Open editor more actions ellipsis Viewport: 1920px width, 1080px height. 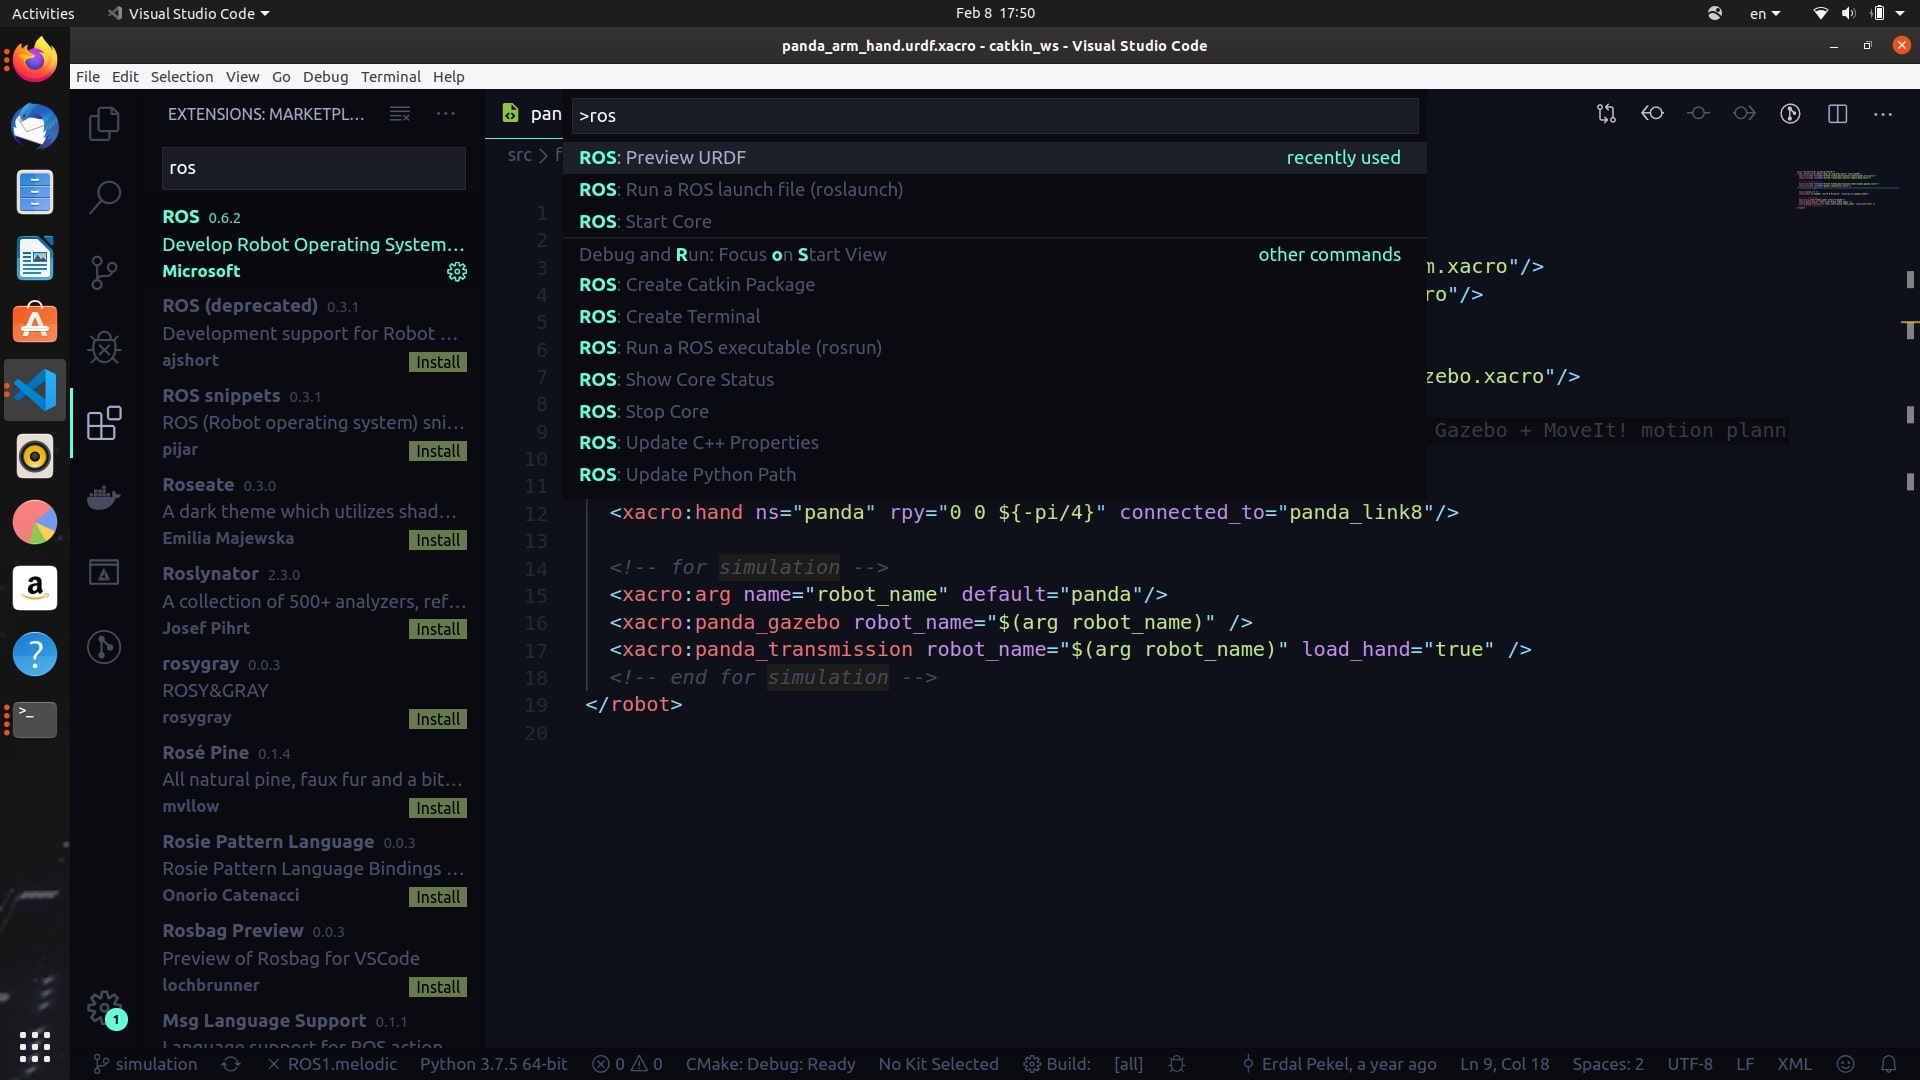pos(1883,114)
